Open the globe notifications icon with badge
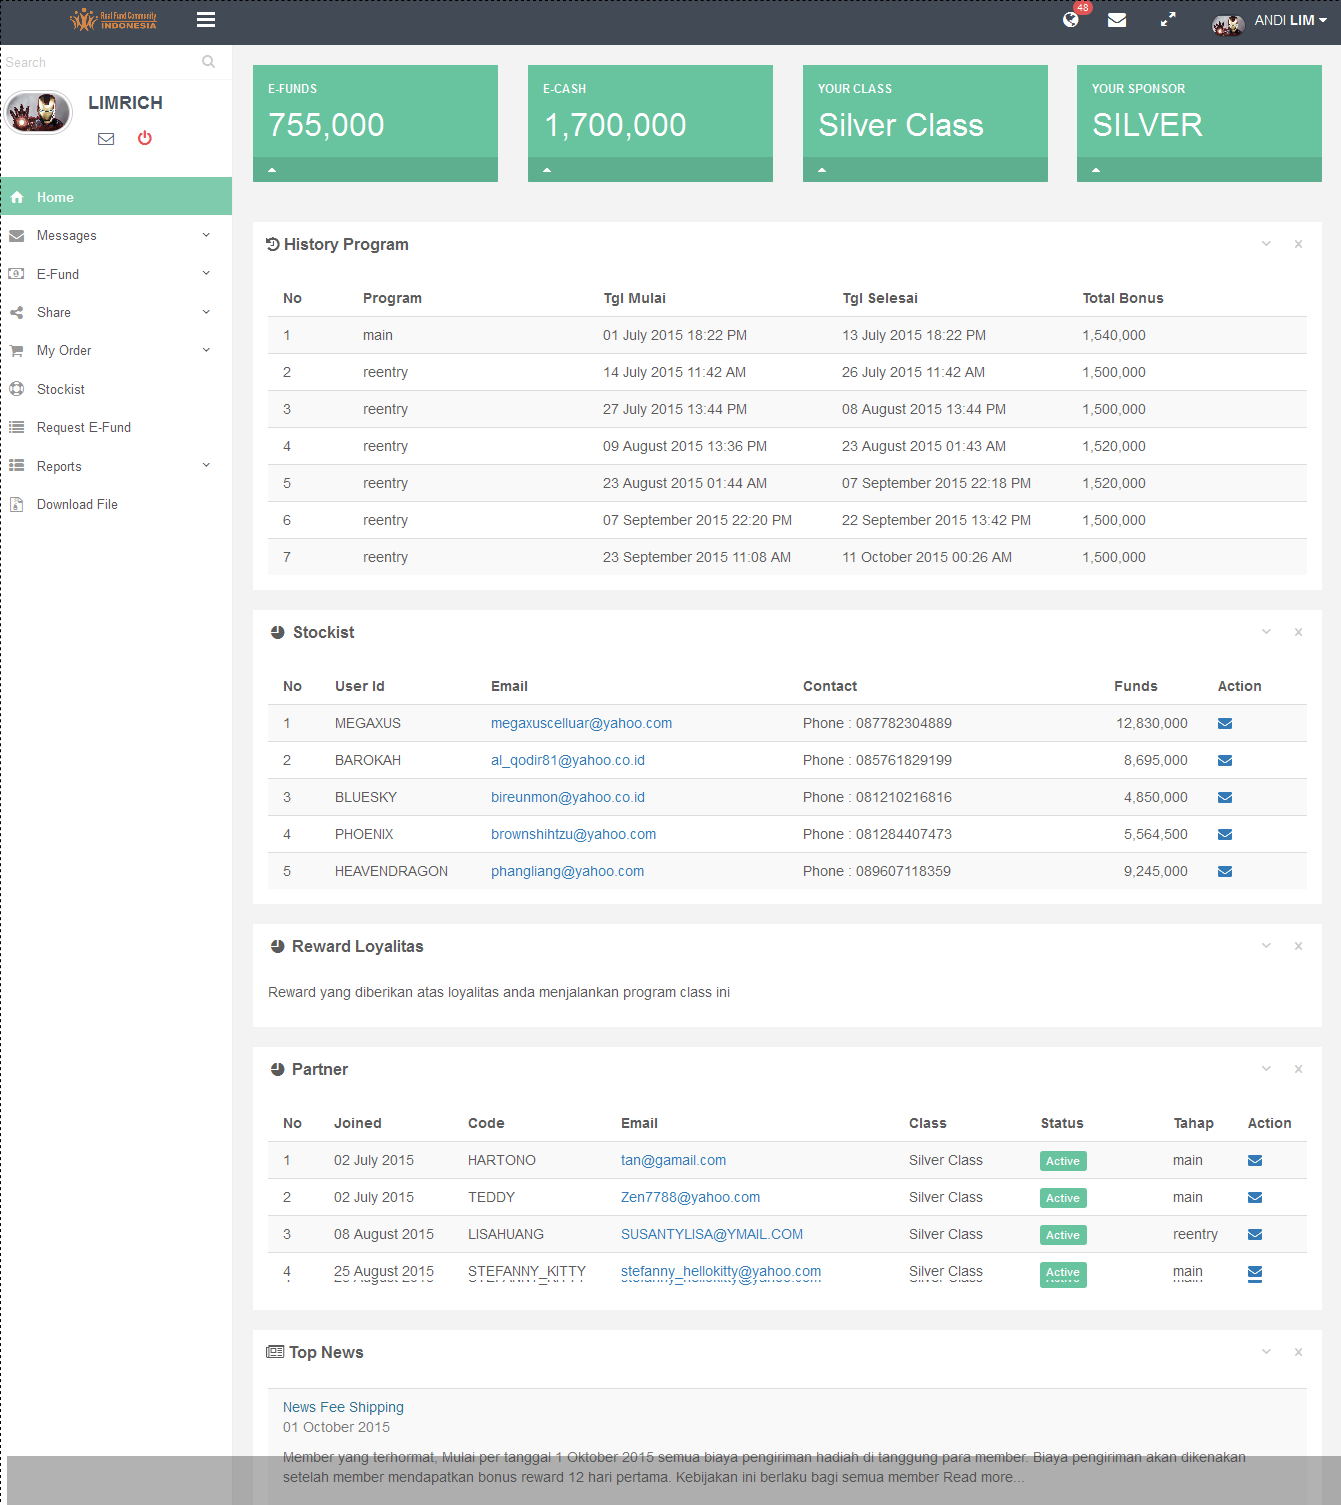Screen dimensions: 1341x1505 click(1071, 20)
